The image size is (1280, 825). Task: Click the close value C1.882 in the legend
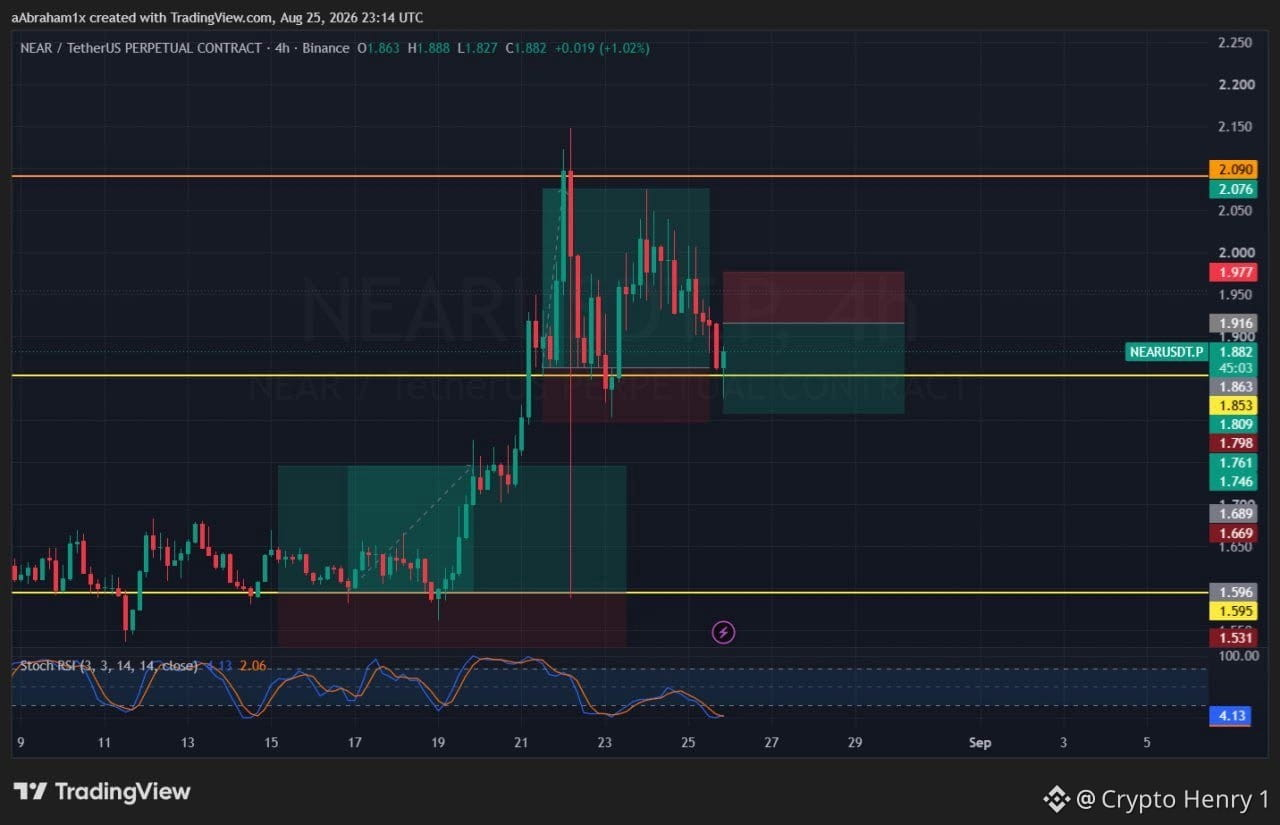(x=524, y=48)
